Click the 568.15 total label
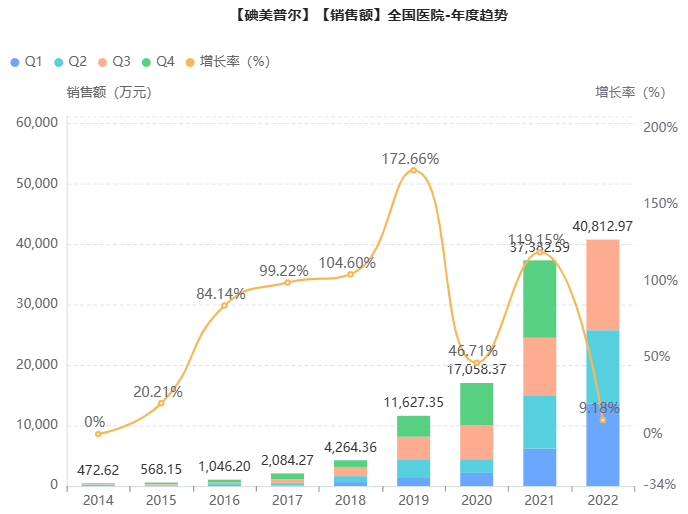Image resolution: width=688 pixels, height=514 pixels. click(x=161, y=470)
